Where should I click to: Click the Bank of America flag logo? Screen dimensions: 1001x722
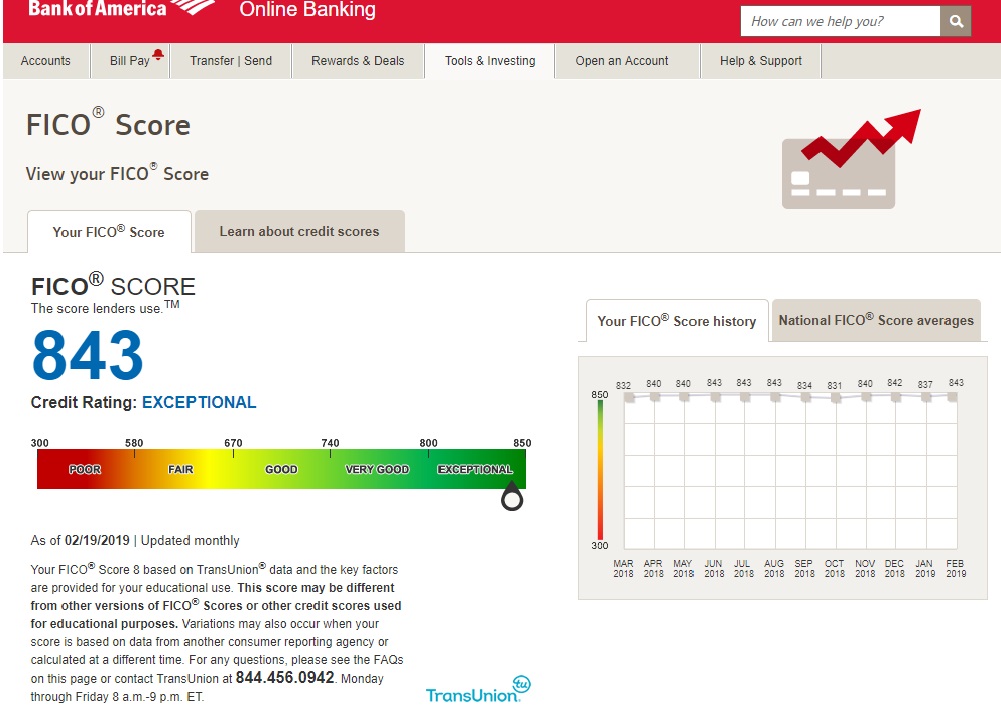193,7
